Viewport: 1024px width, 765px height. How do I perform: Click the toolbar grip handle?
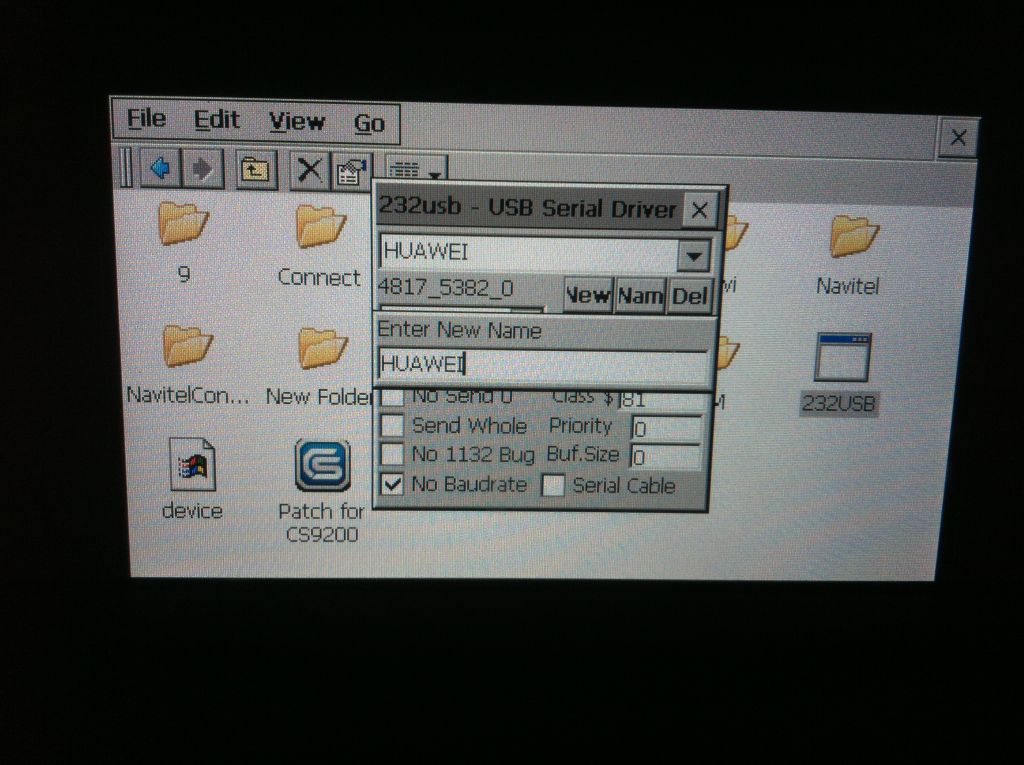click(x=127, y=167)
